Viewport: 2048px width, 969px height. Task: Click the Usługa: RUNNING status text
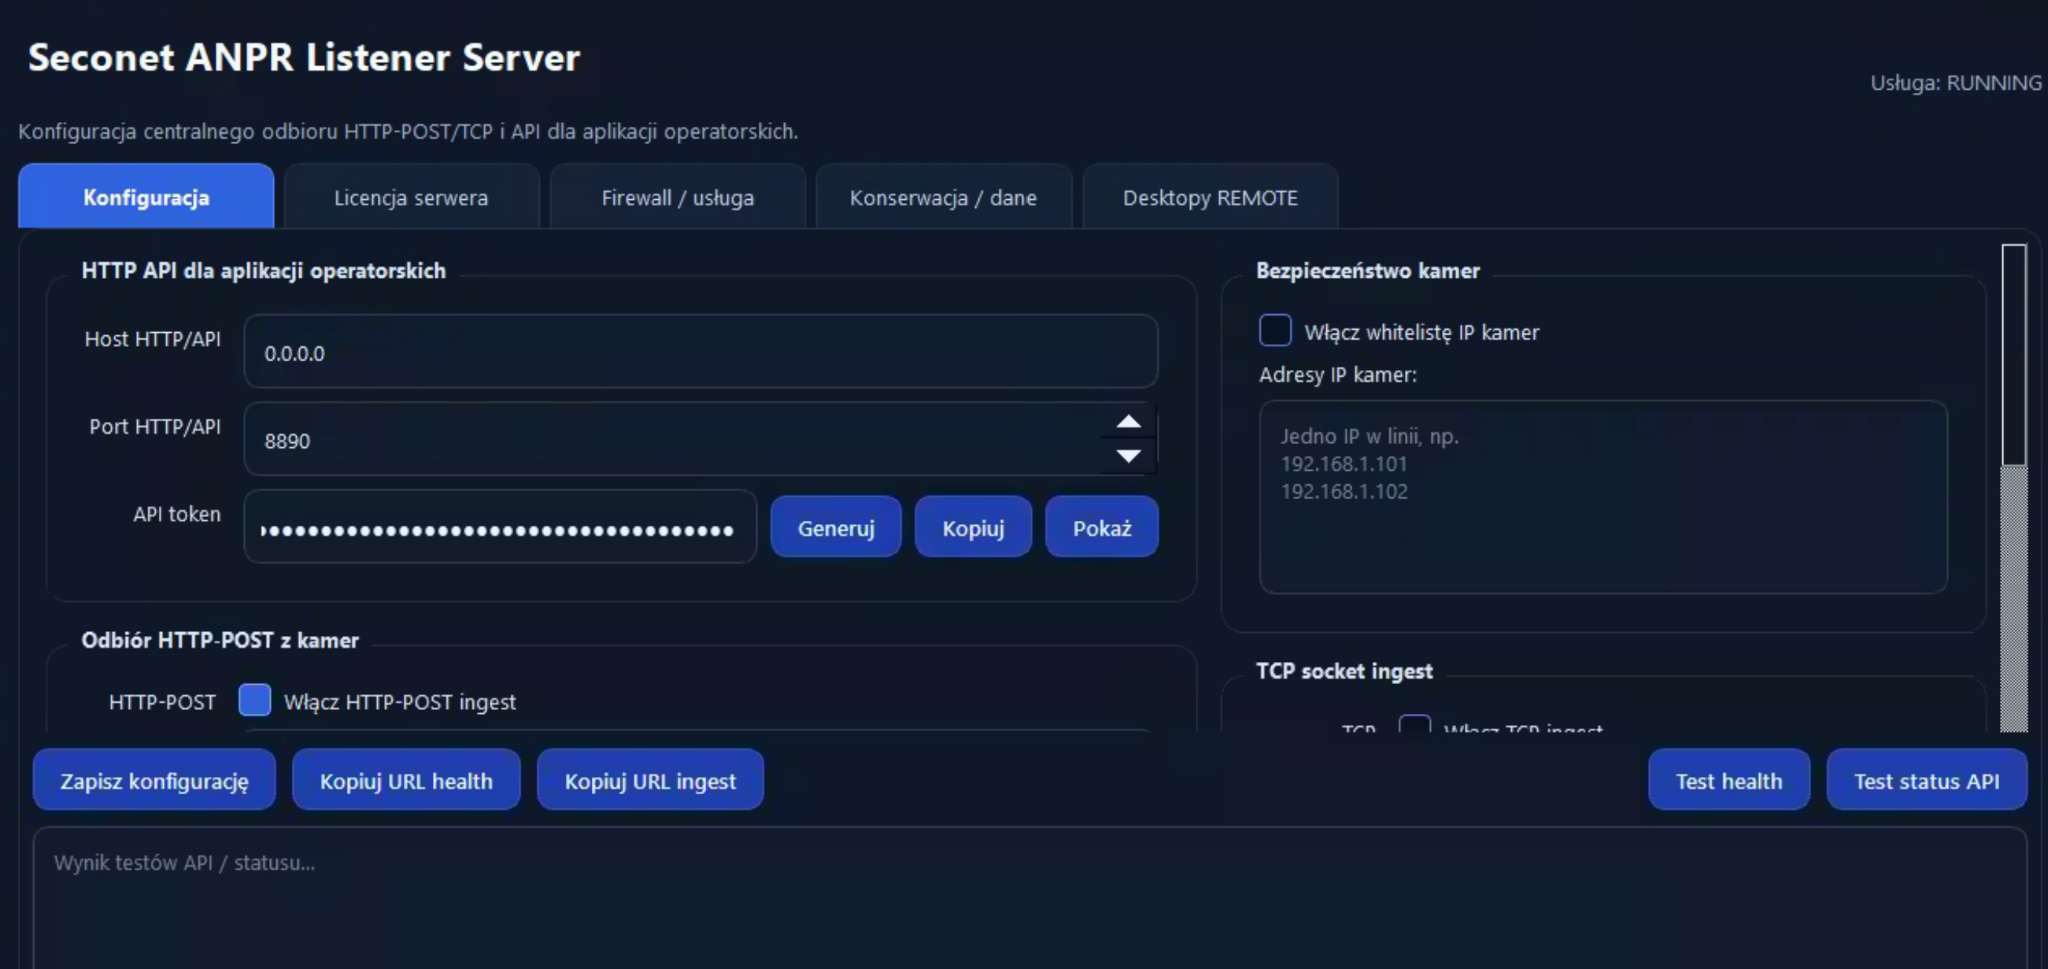[x=1956, y=83]
